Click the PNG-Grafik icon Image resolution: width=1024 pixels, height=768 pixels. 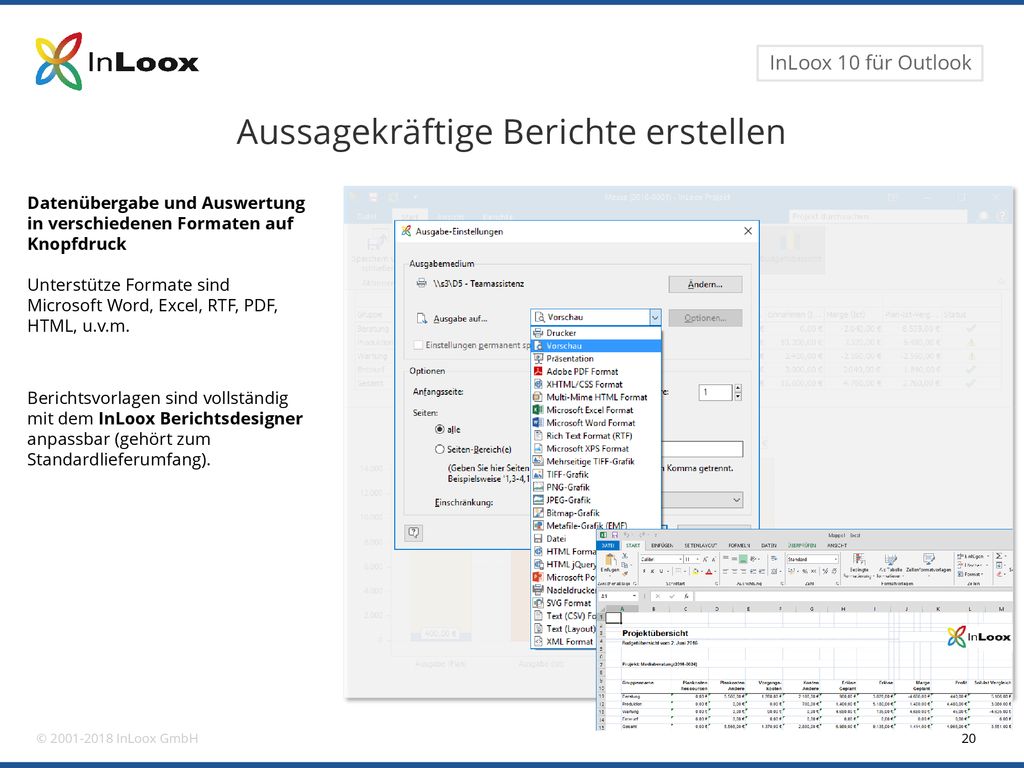point(538,487)
